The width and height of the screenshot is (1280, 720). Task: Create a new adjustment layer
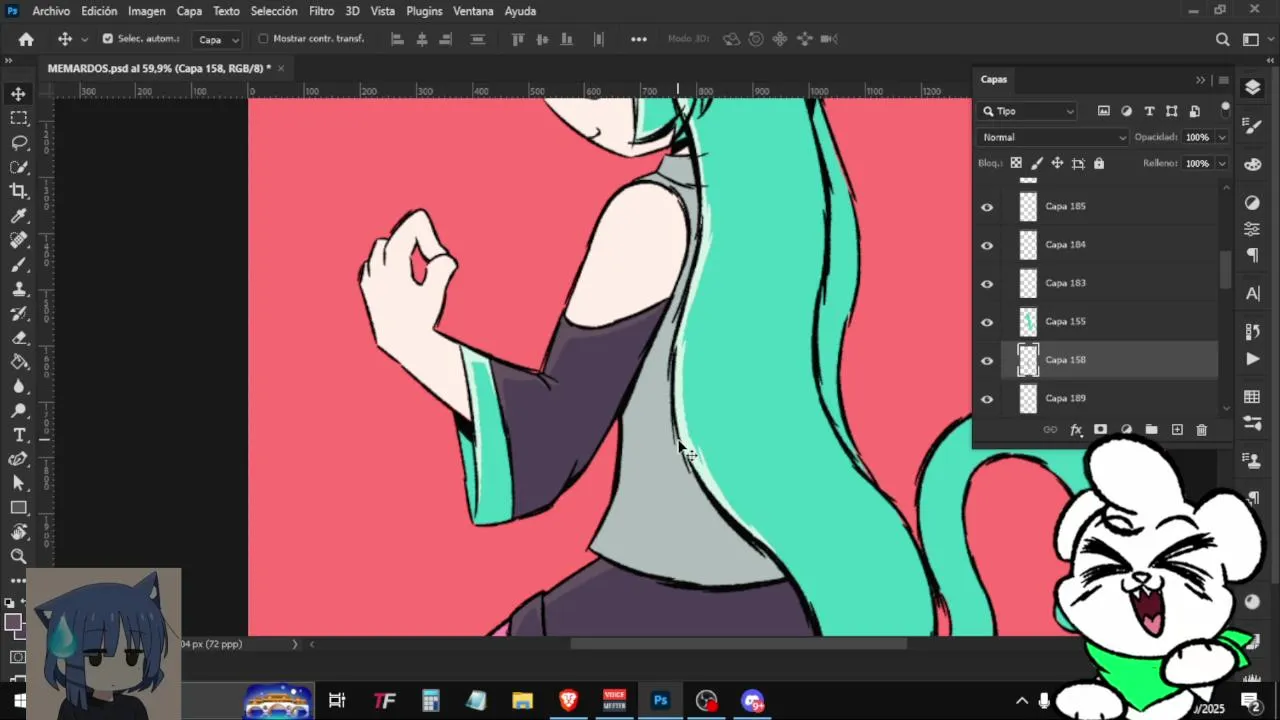[1126, 430]
